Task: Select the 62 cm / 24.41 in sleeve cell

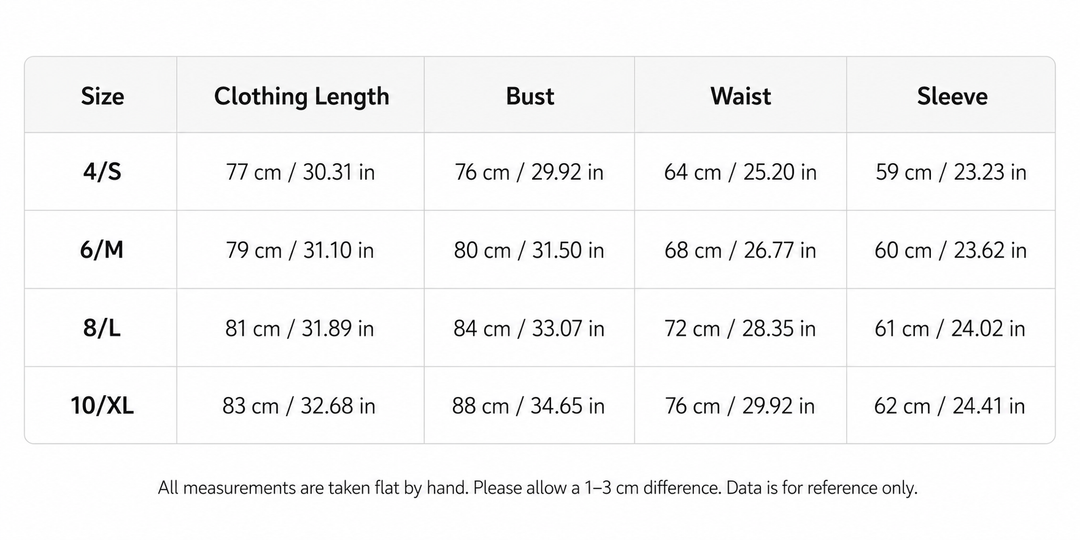Action: [x=951, y=406]
